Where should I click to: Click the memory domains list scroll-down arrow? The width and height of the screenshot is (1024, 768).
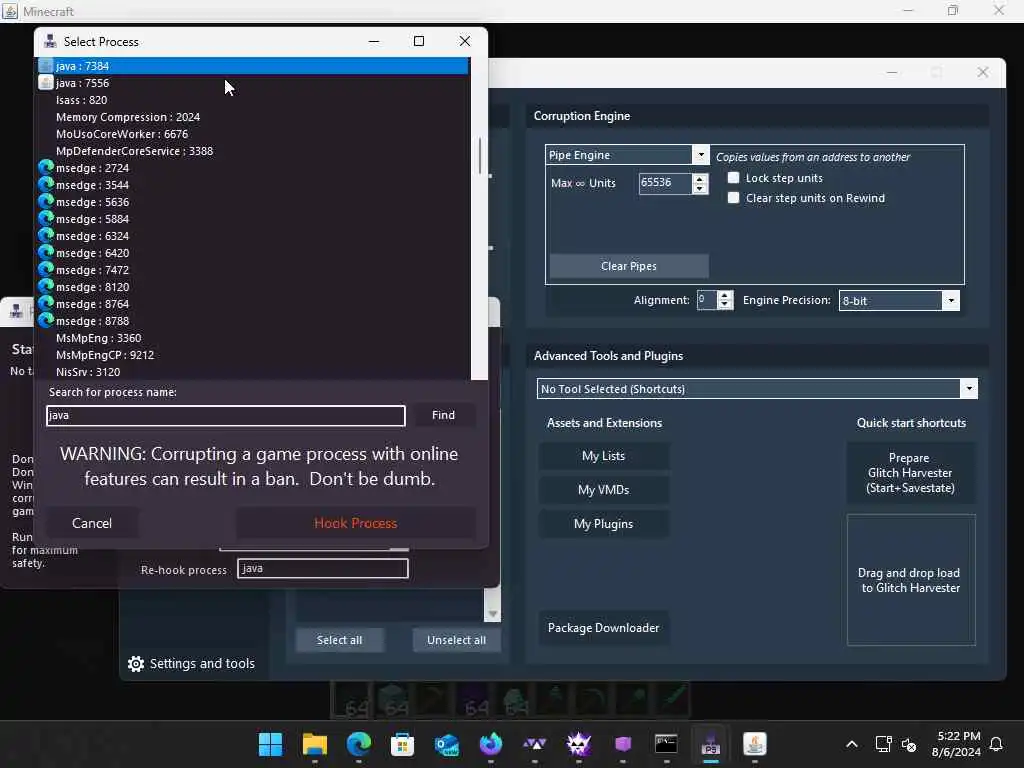(492, 614)
